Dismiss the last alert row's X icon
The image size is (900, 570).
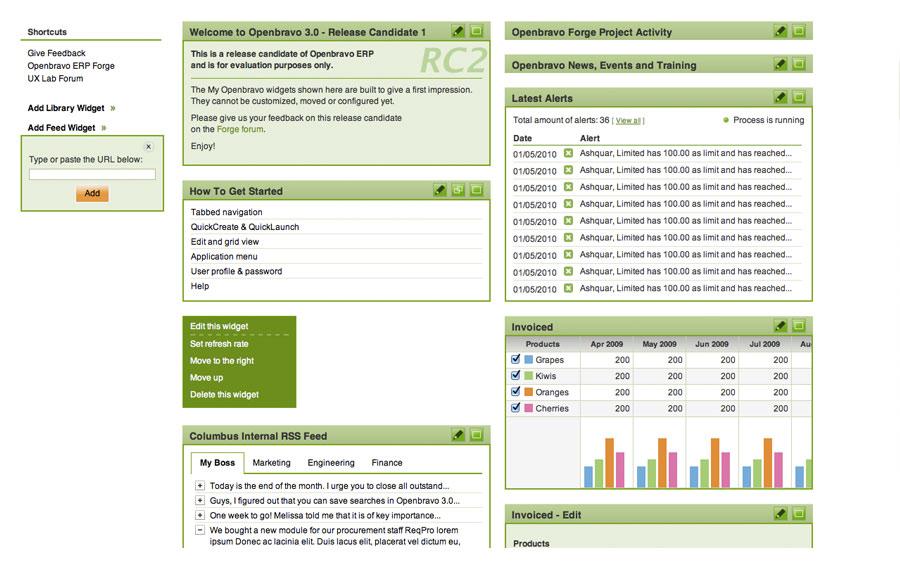568,288
